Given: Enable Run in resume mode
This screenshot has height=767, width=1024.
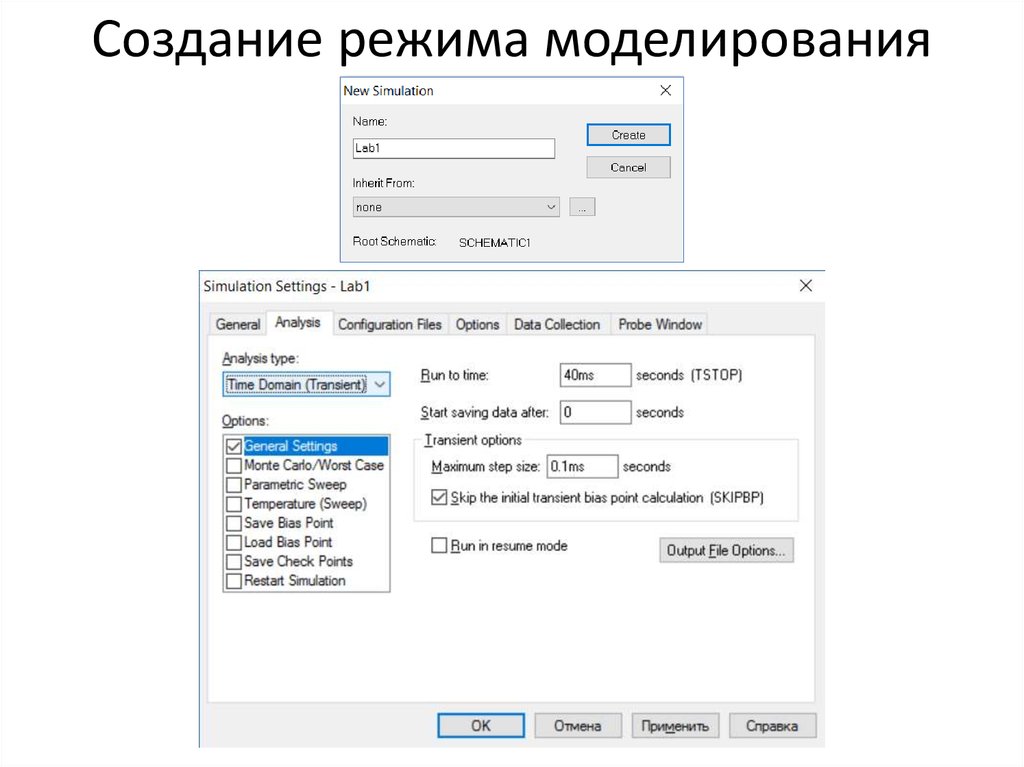Looking at the screenshot, I should (438, 545).
